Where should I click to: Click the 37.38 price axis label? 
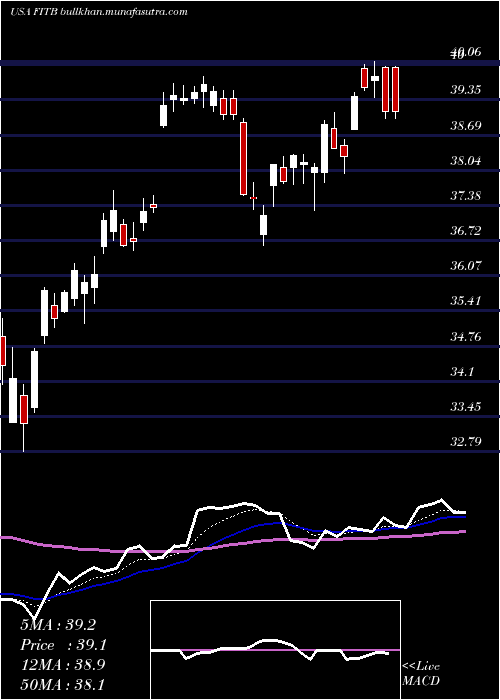(466, 196)
